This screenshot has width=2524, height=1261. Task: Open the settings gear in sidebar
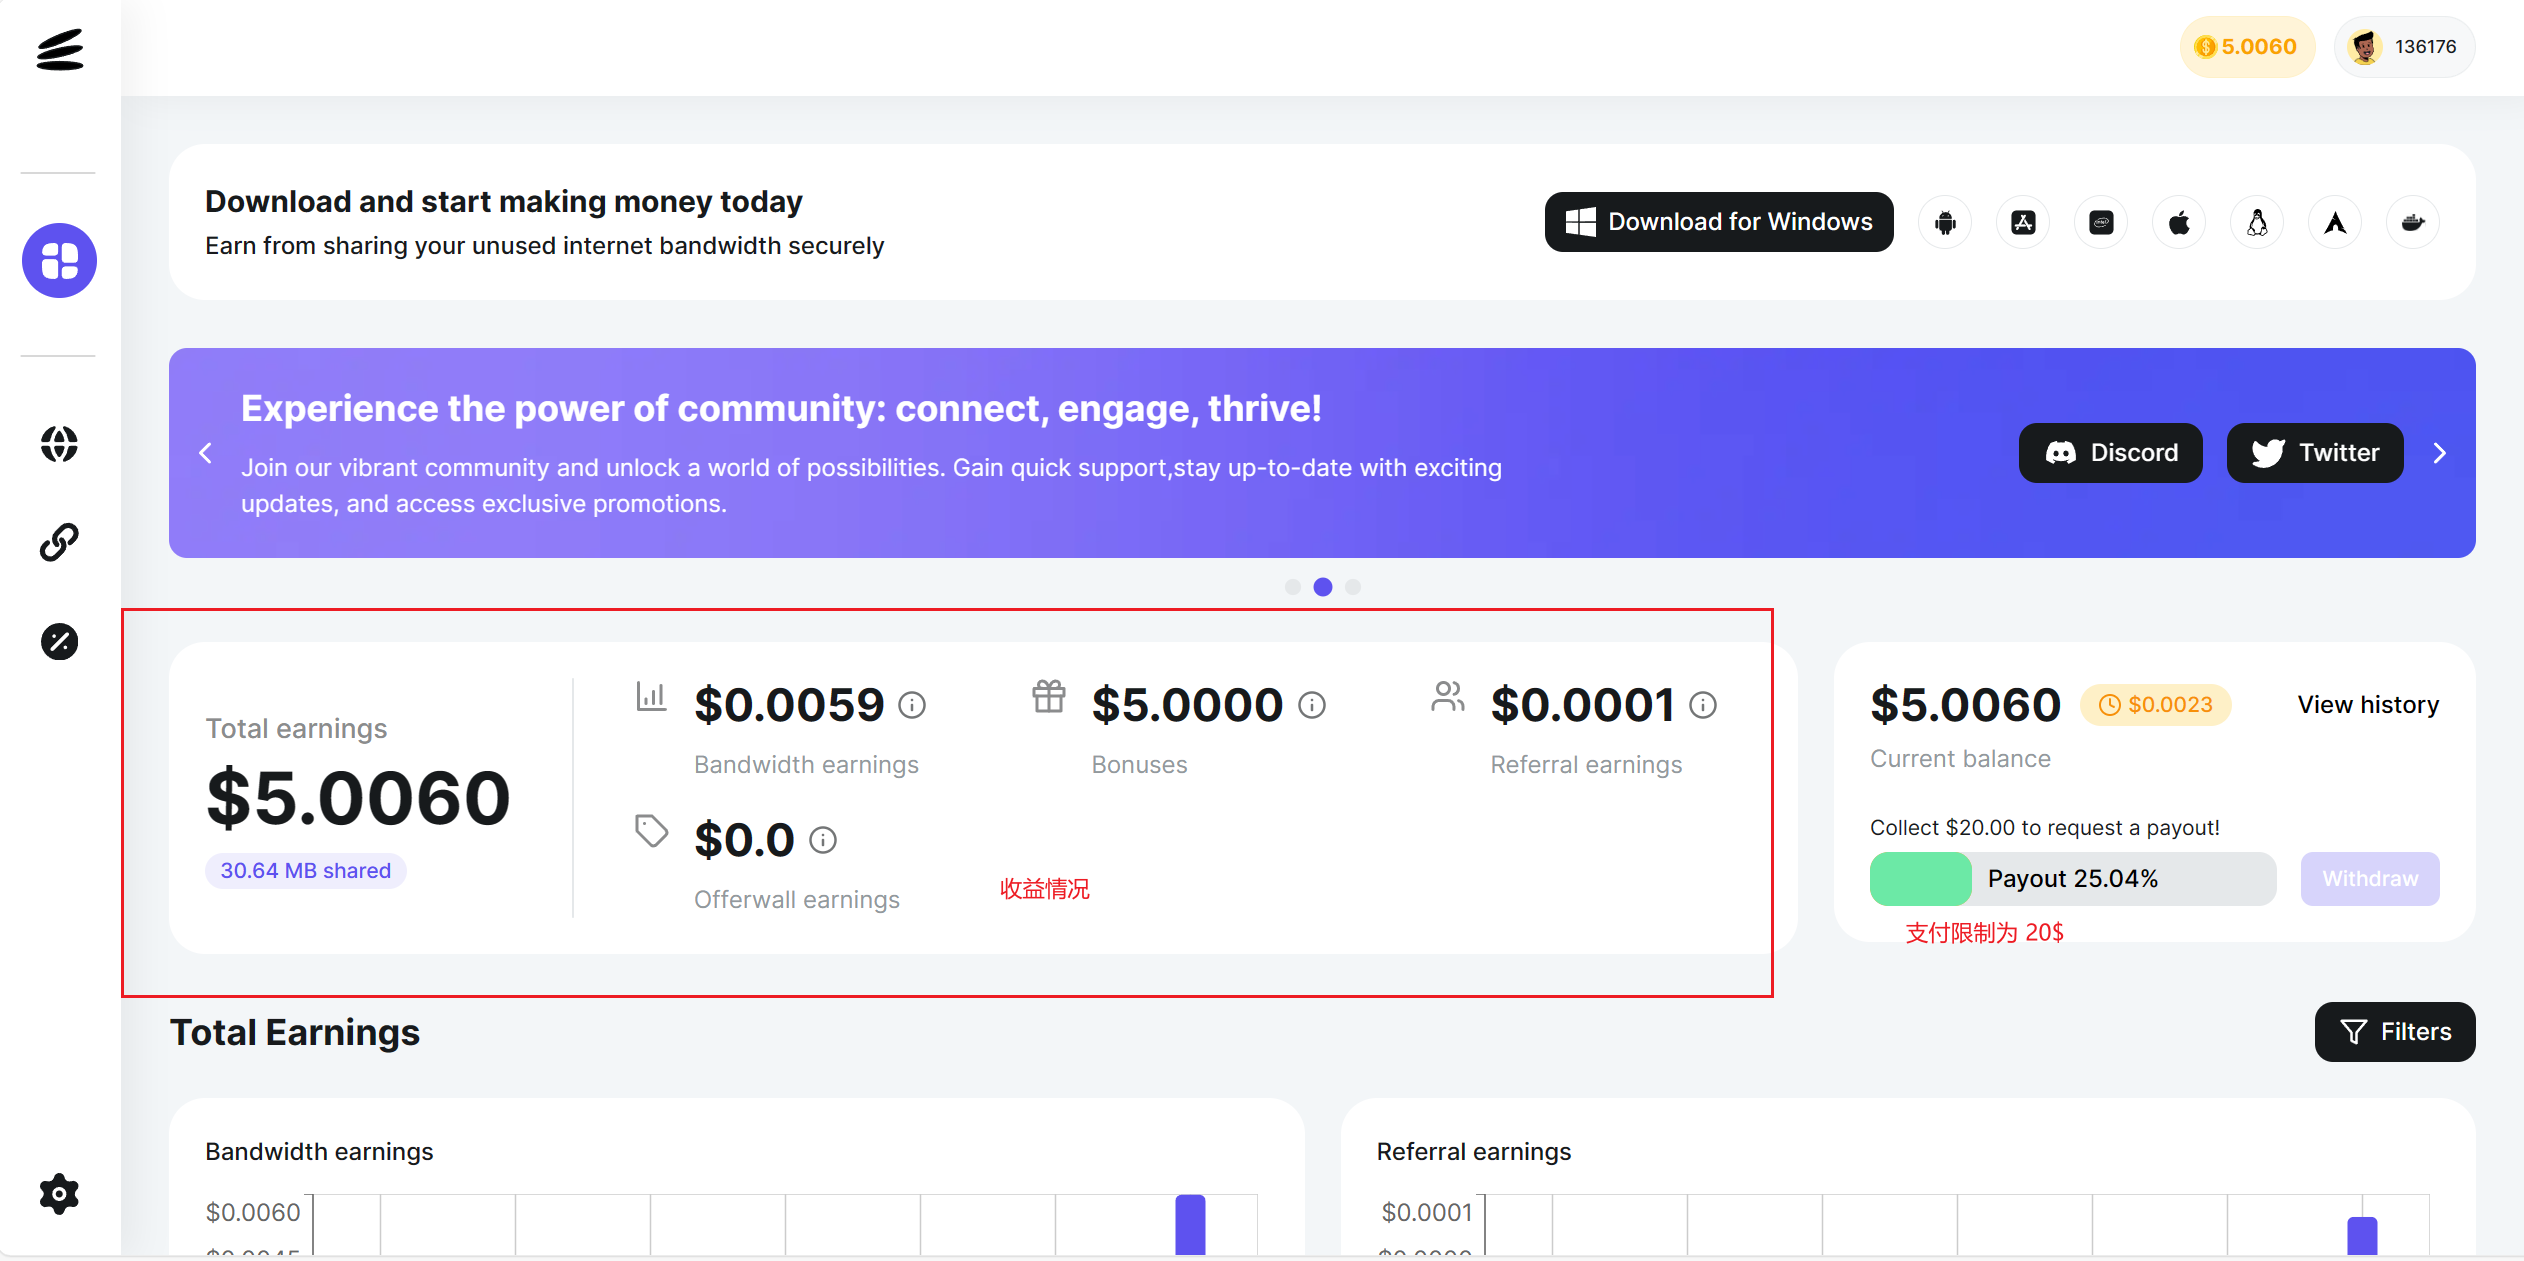60,1193
